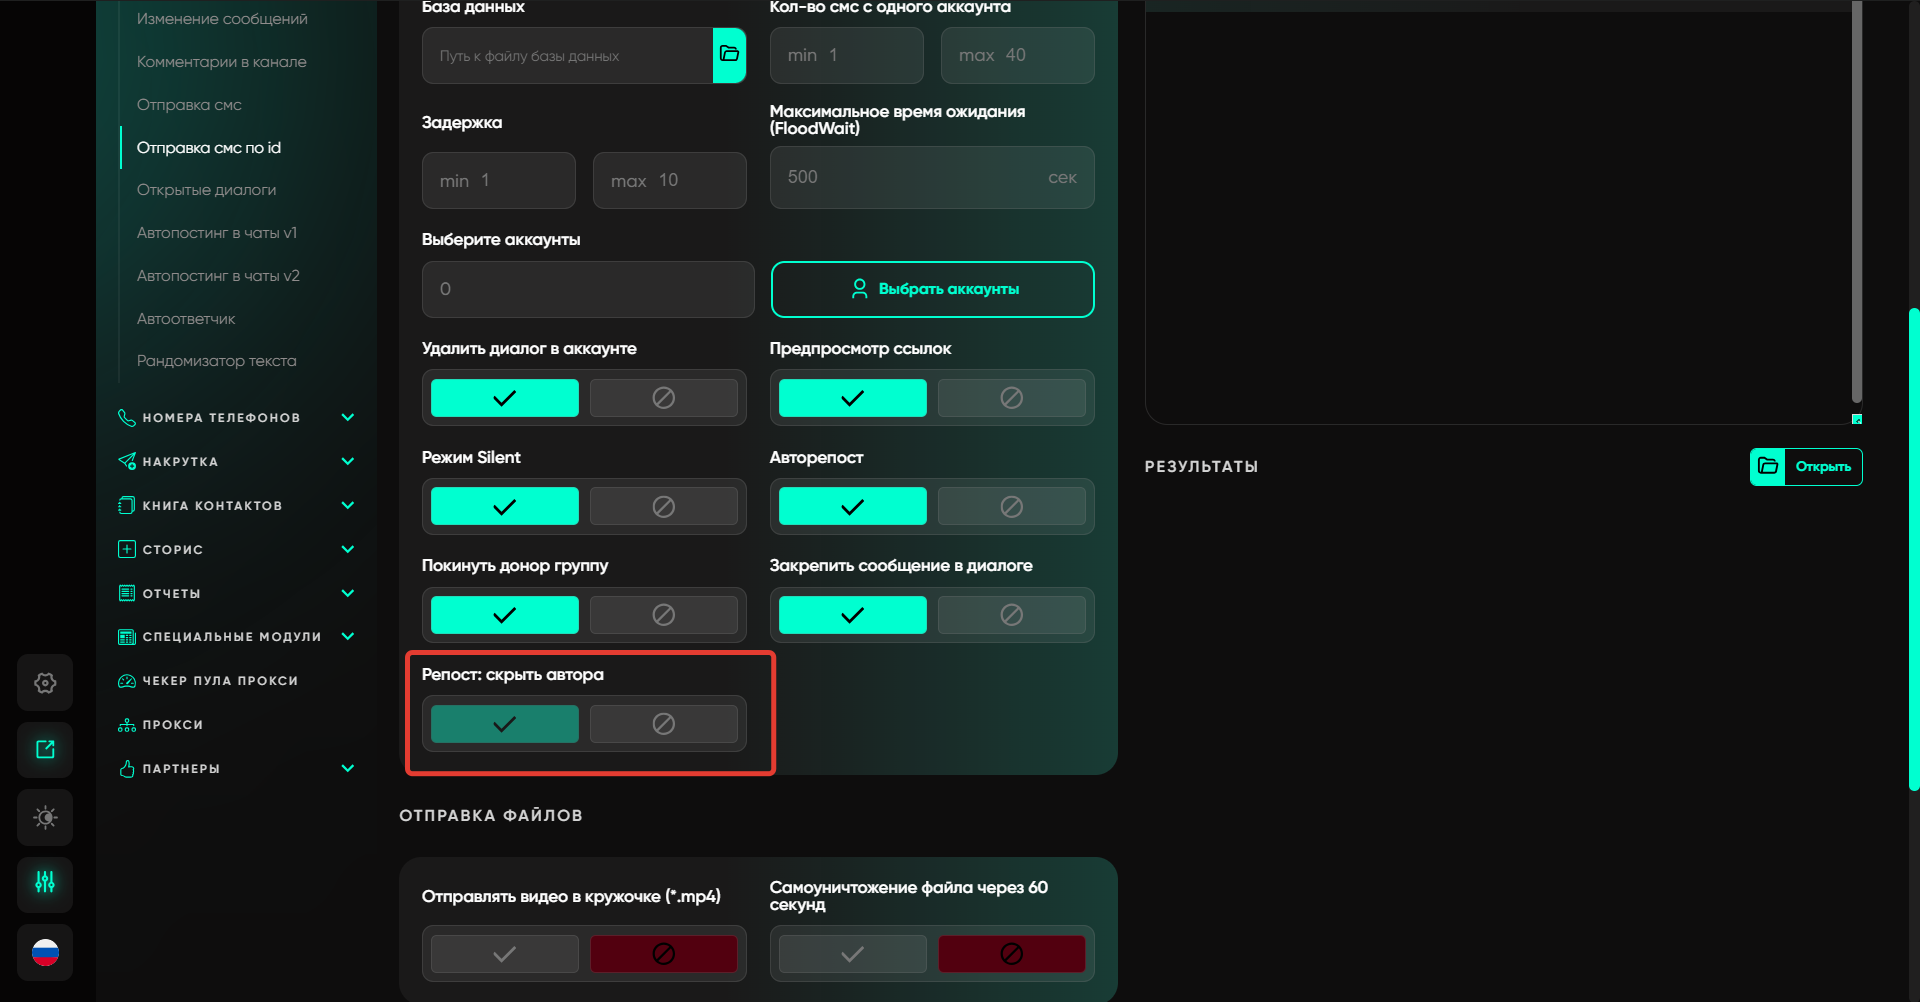Disable Авторепост option
Screen dimensions: 1920x1002
(1011, 507)
